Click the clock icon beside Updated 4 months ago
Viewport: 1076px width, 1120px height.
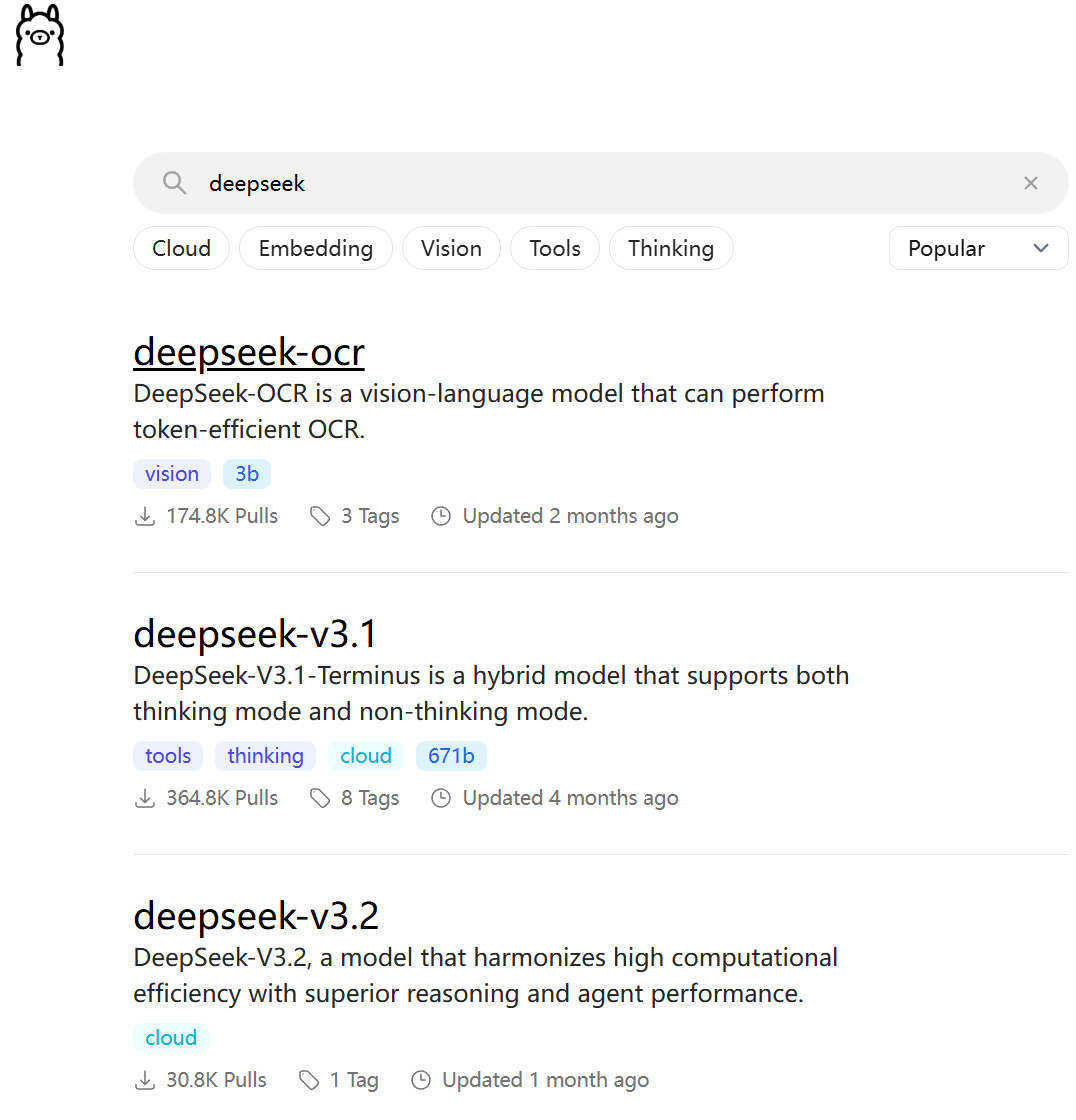442,799
